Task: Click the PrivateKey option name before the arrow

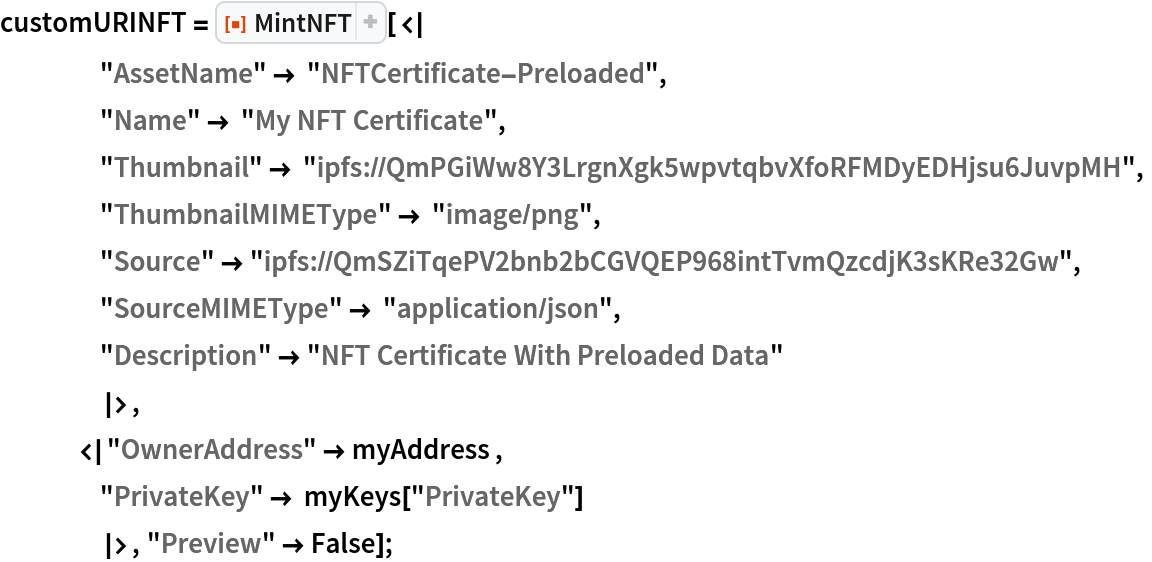Action: click(x=181, y=497)
